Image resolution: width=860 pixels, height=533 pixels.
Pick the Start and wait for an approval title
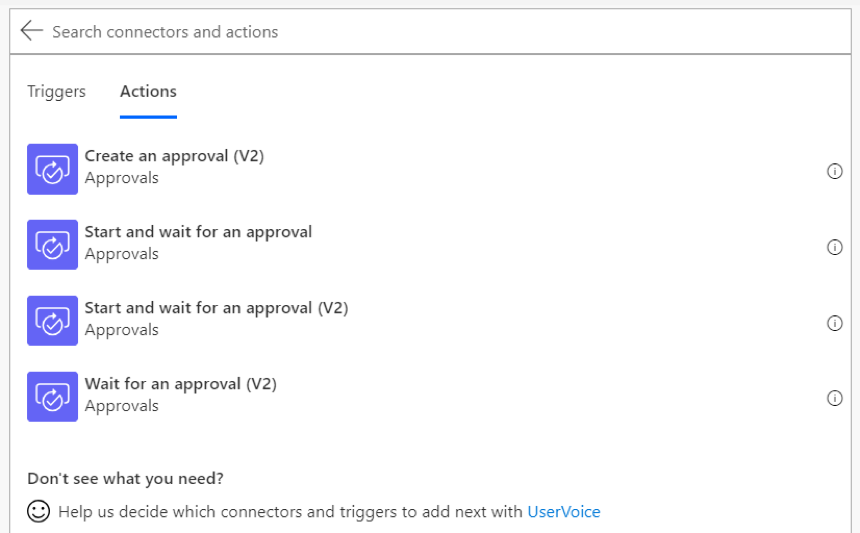[x=198, y=232]
